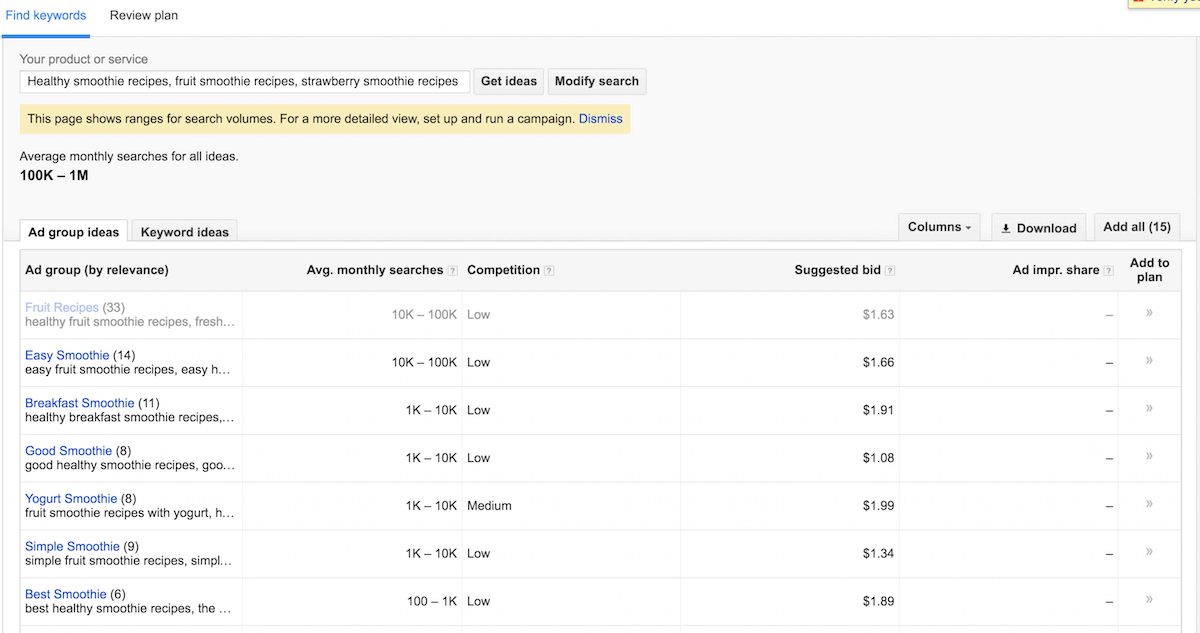Dismiss the search volumes notice
Image resolution: width=1200 pixels, height=633 pixels.
(x=600, y=118)
